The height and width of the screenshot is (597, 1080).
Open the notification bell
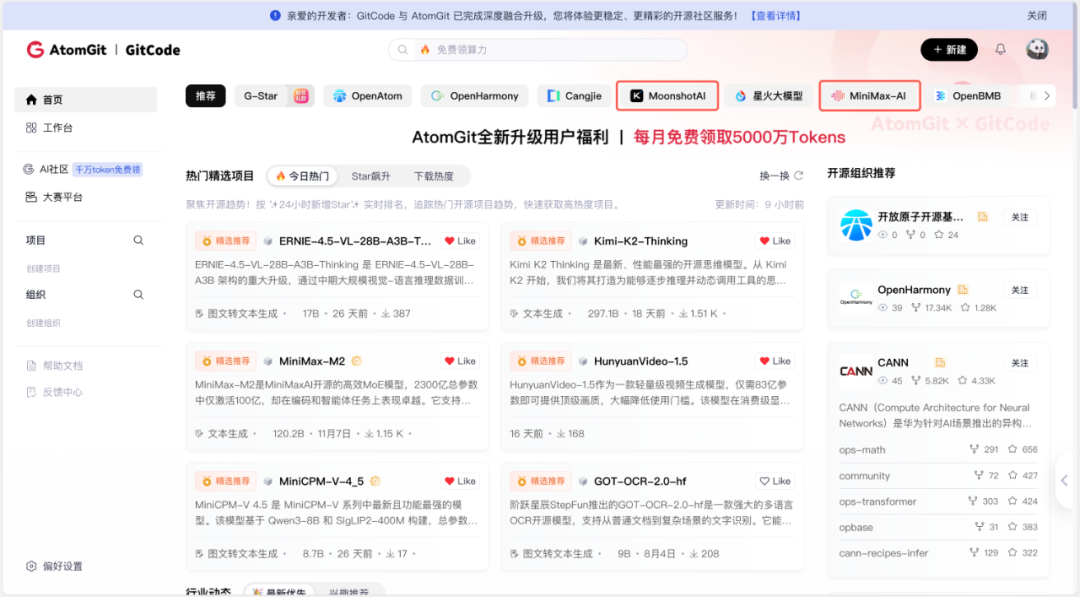click(x=1000, y=50)
